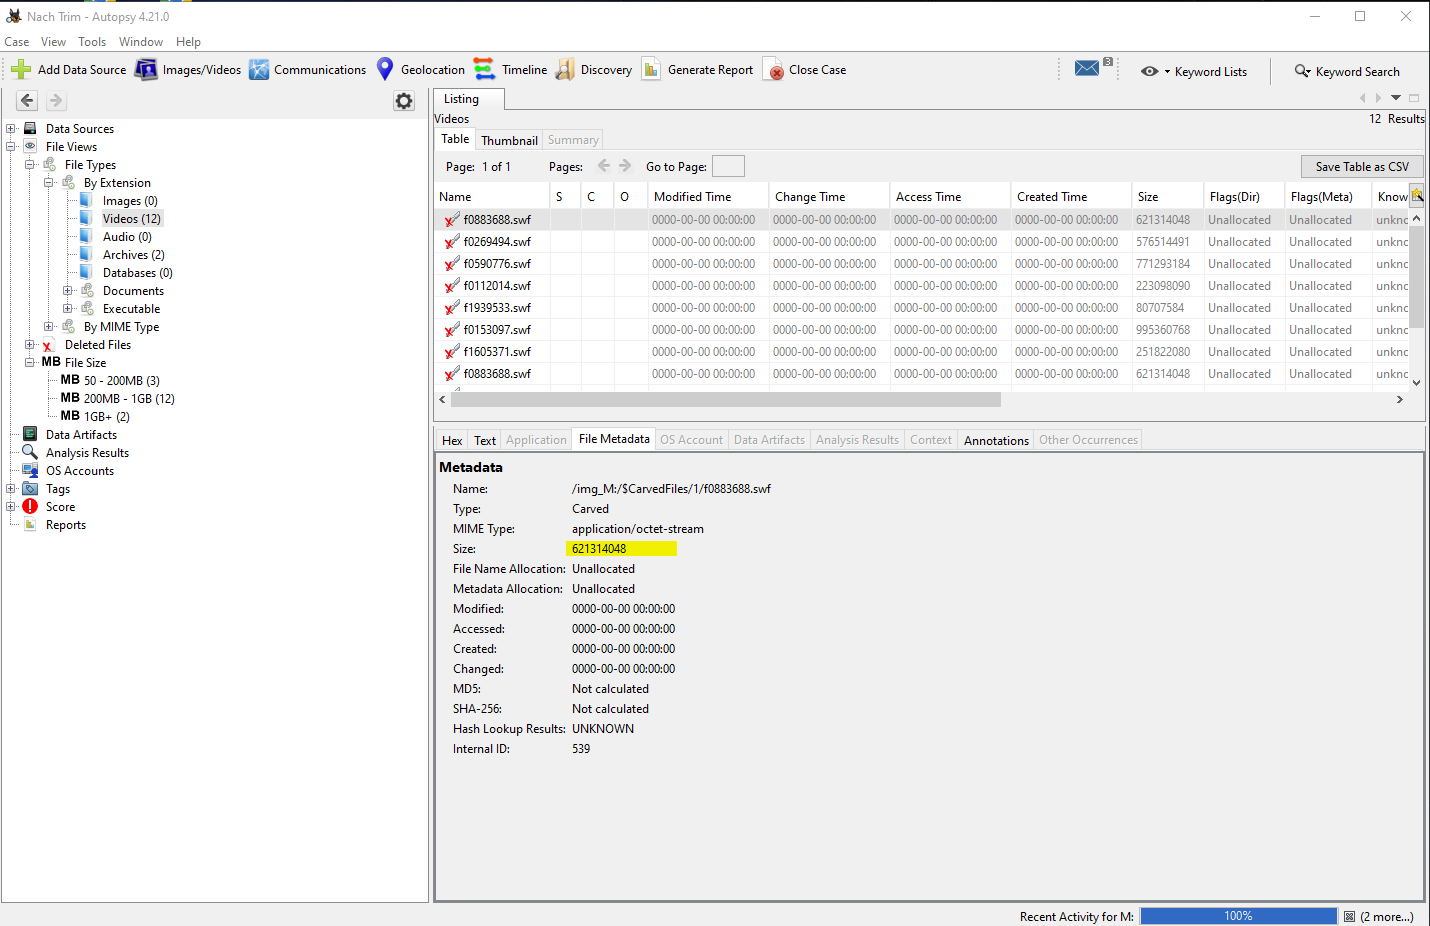
Task: Click the results table horizontal scrollbar
Action: coord(726,399)
